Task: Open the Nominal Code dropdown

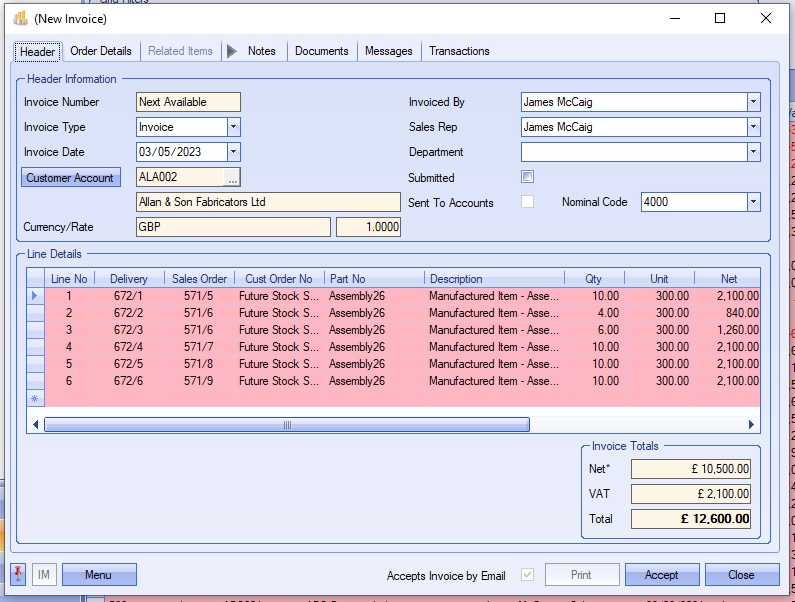Action: 753,202
